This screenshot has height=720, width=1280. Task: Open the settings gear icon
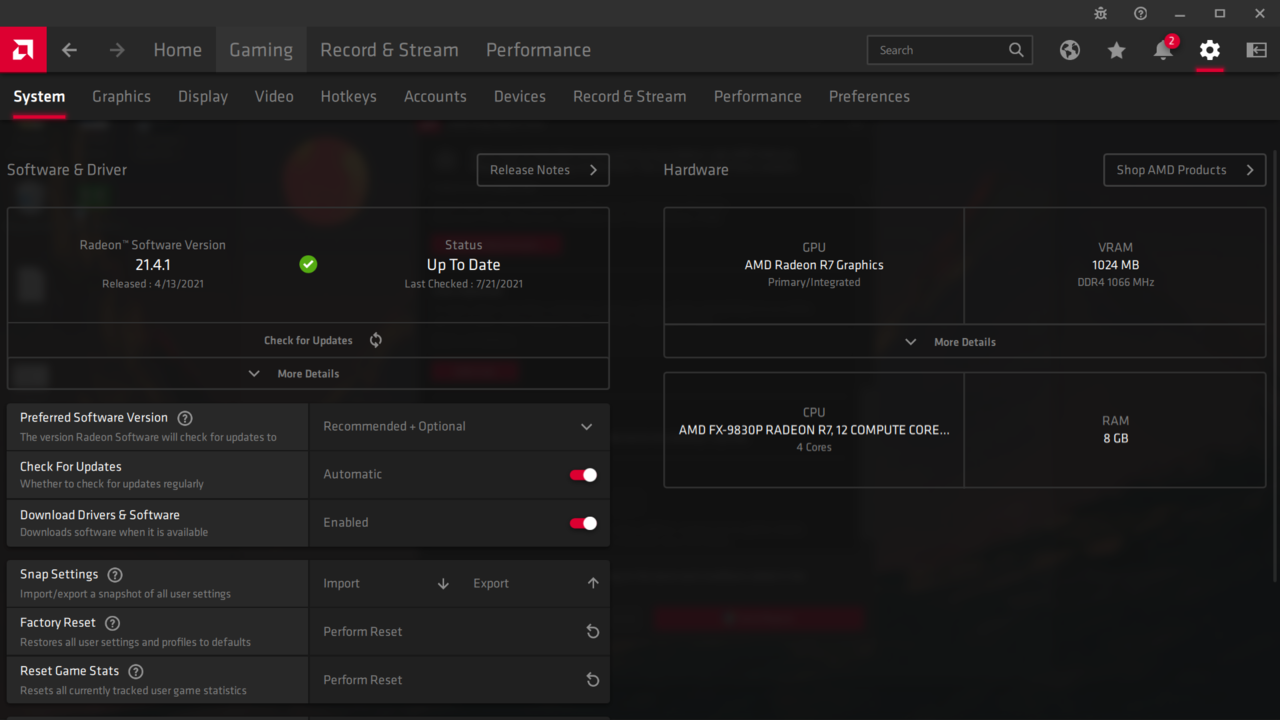point(1210,50)
